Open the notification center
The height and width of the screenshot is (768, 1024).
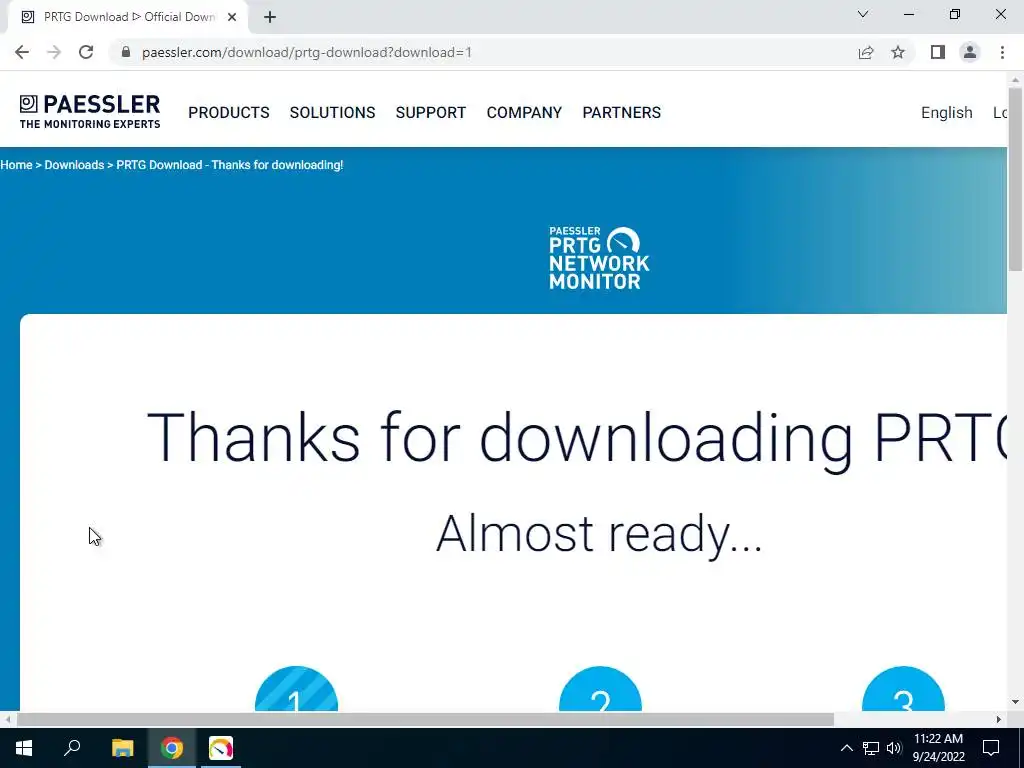(x=991, y=748)
